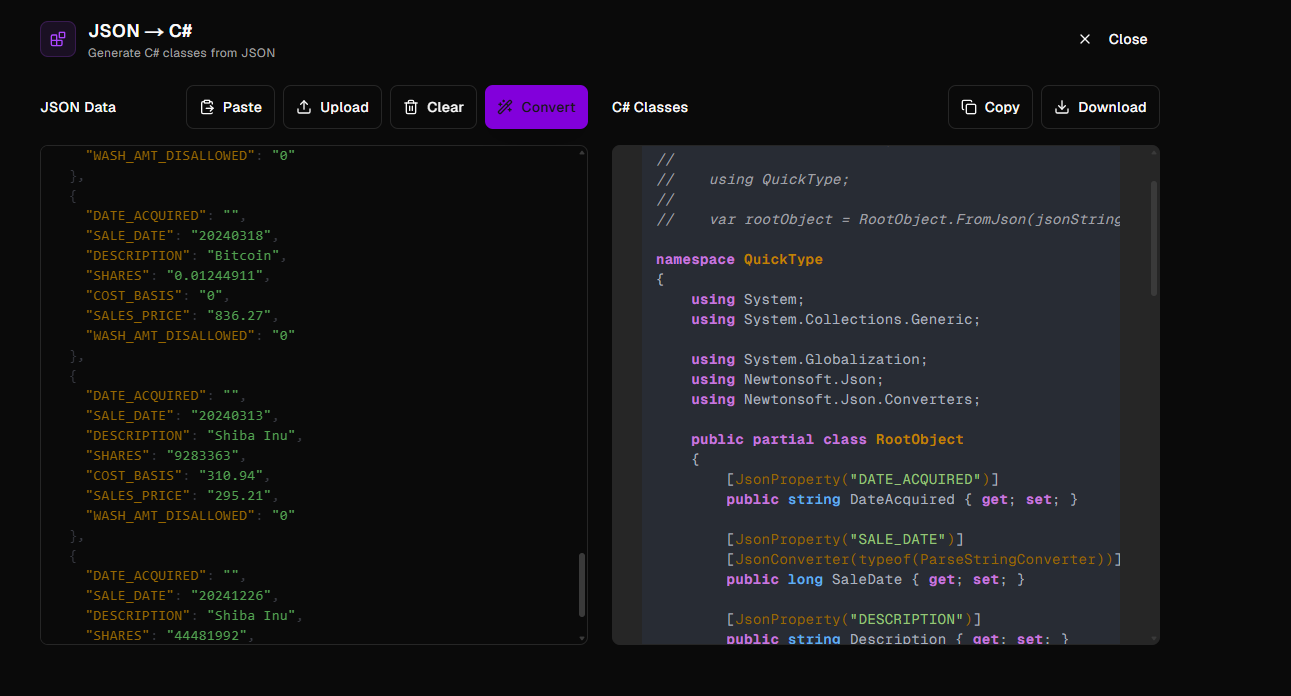Image resolution: width=1291 pixels, height=696 pixels.
Task: Click the "using QuickType;" comment line
Action: tap(753, 179)
